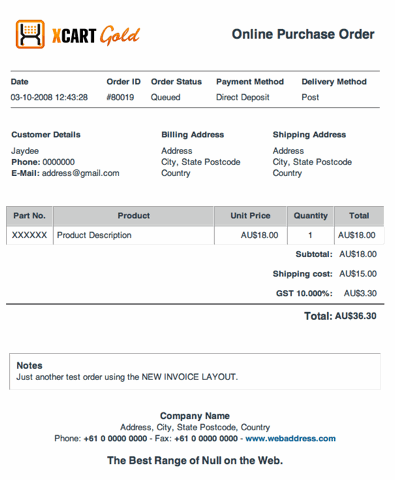Click the address@gmail.com email address
The height and width of the screenshot is (480, 395).
coord(81,173)
